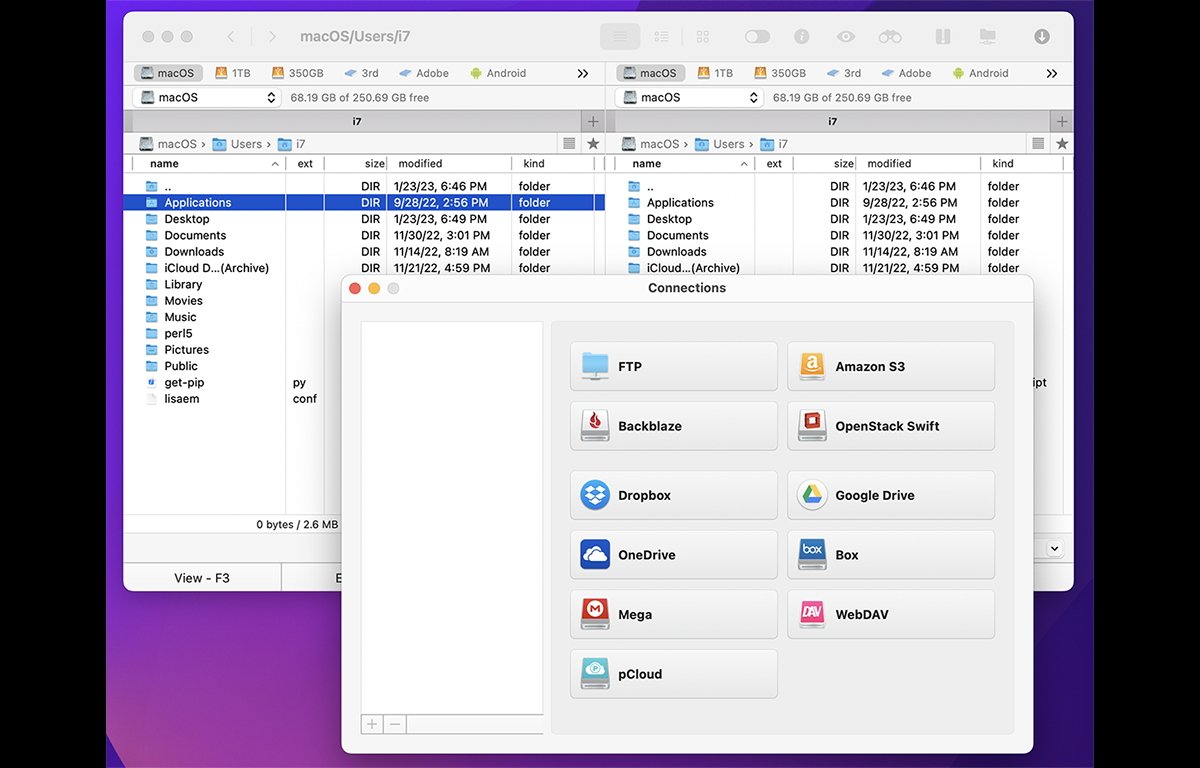Close the Connections dialog
The width and height of the screenshot is (1200, 768).
[x=354, y=288]
